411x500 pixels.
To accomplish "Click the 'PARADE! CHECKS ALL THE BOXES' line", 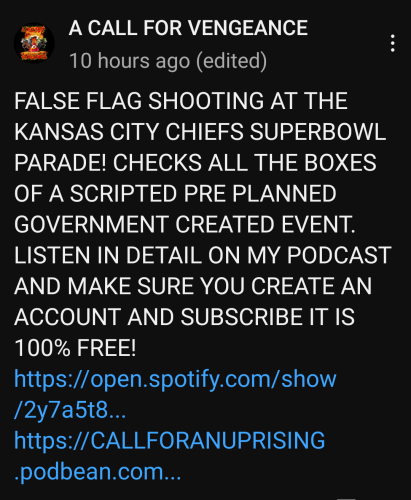I will click(x=195, y=163).
